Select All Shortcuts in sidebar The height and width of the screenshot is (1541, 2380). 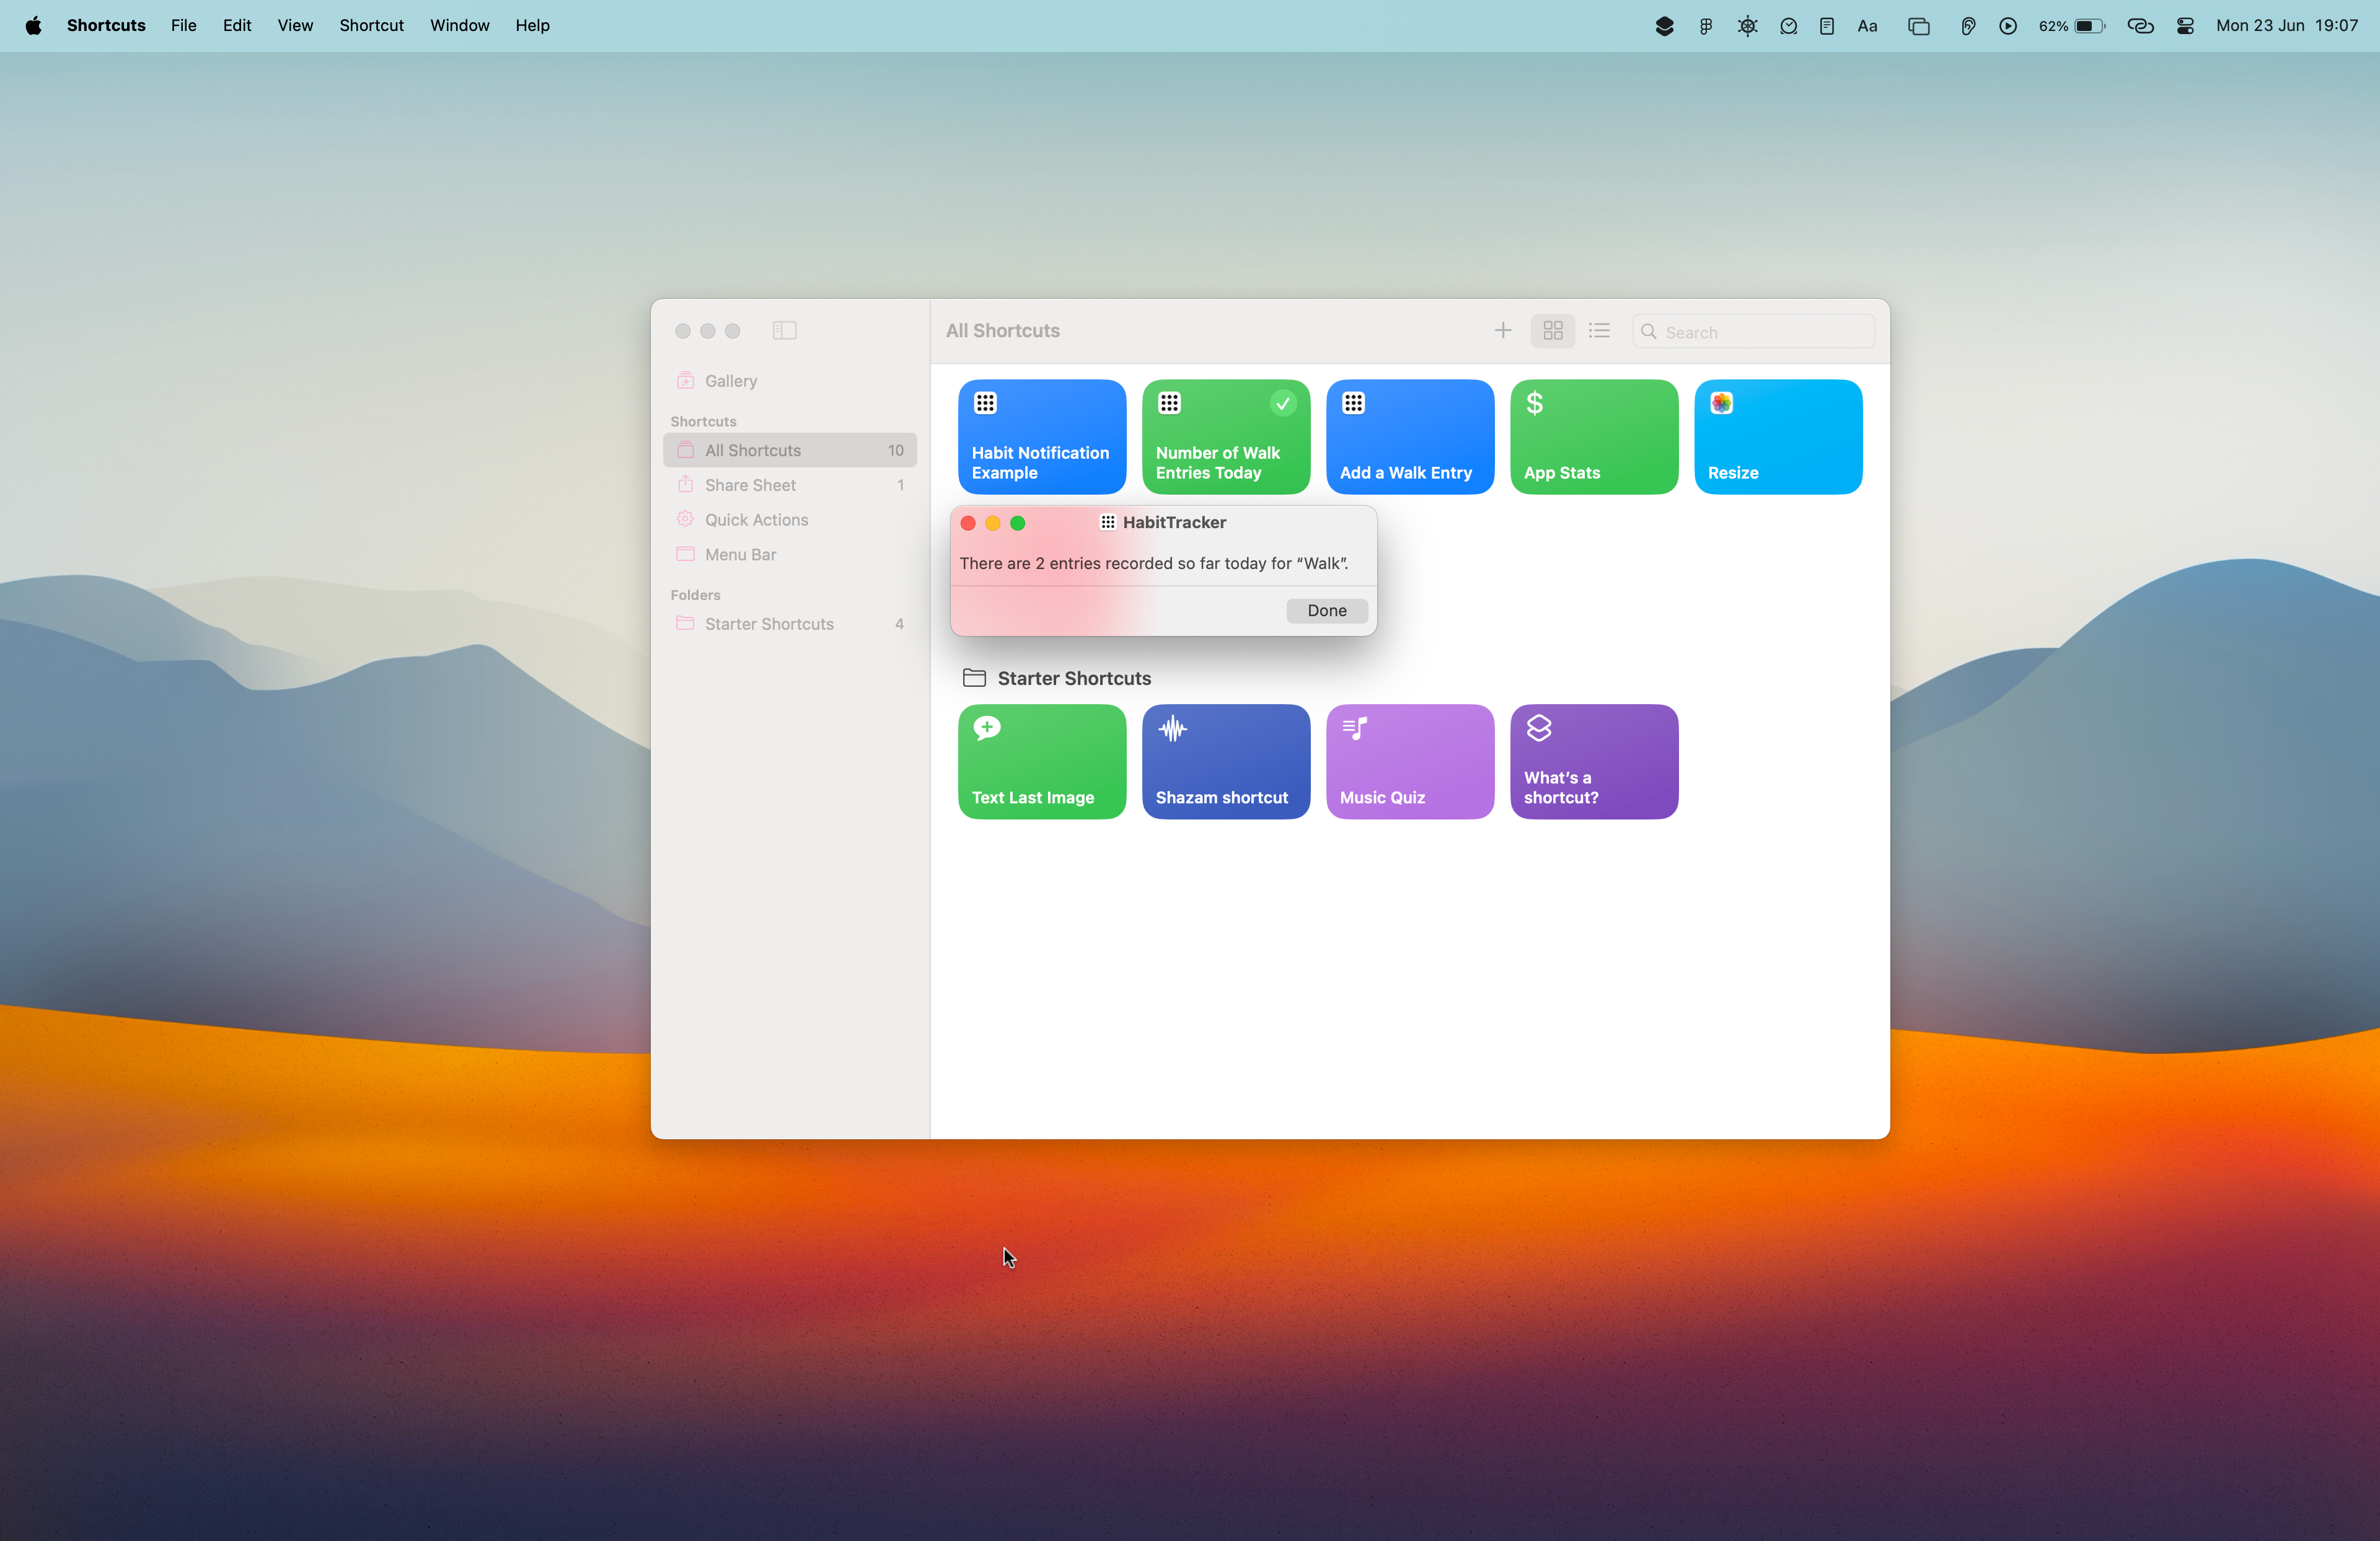point(790,450)
